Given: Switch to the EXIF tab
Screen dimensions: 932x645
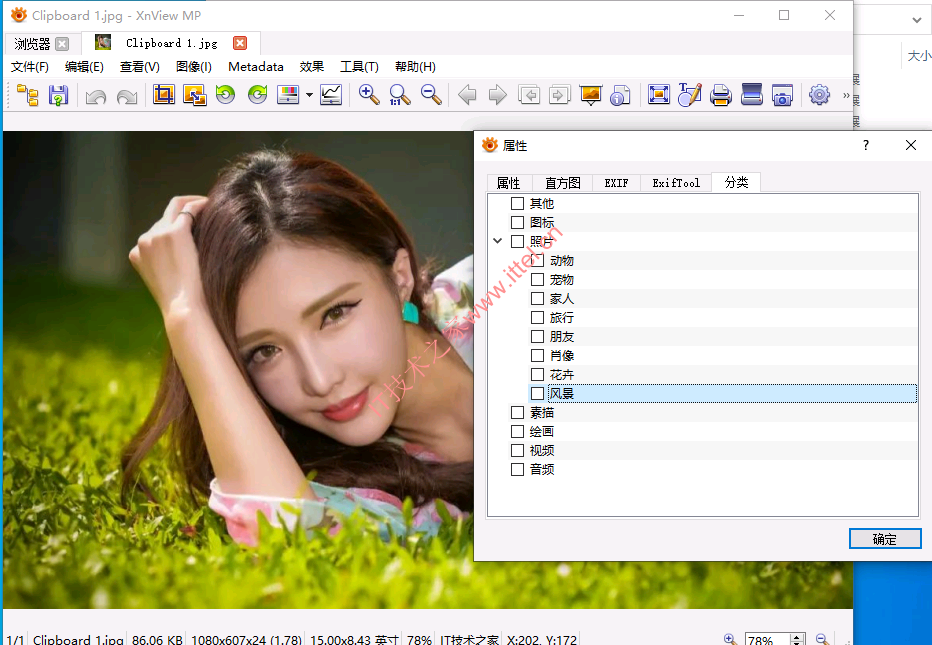Looking at the screenshot, I should (x=616, y=183).
